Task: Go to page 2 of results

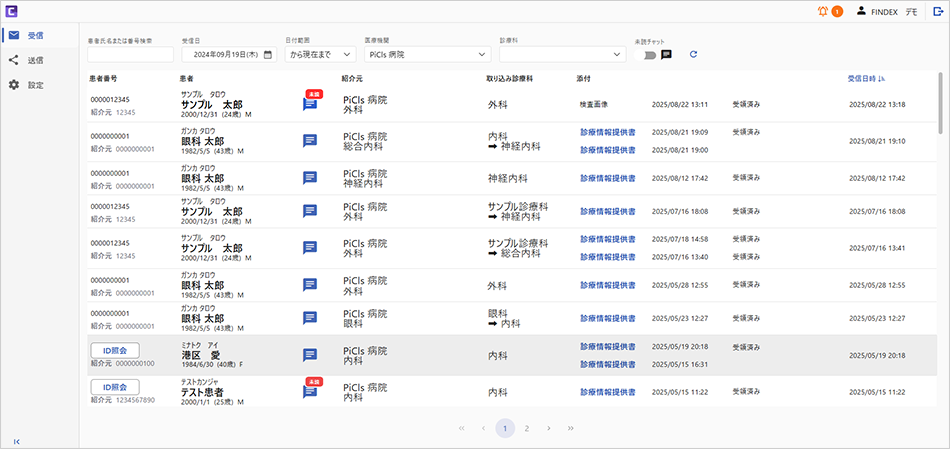Action: pyautogui.click(x=527, y=428)
